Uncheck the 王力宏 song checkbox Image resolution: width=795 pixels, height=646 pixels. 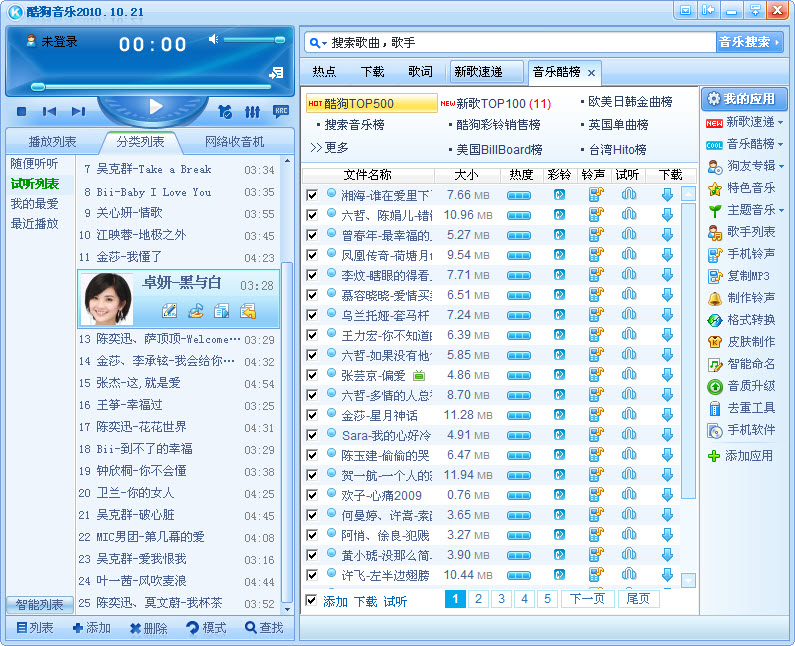tap(312, 335)
